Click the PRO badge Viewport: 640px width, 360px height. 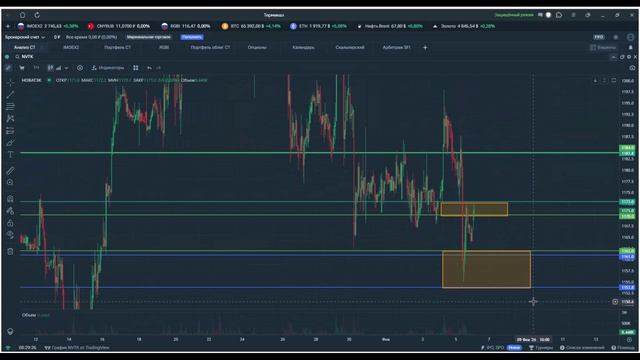(x=599, y=37)
